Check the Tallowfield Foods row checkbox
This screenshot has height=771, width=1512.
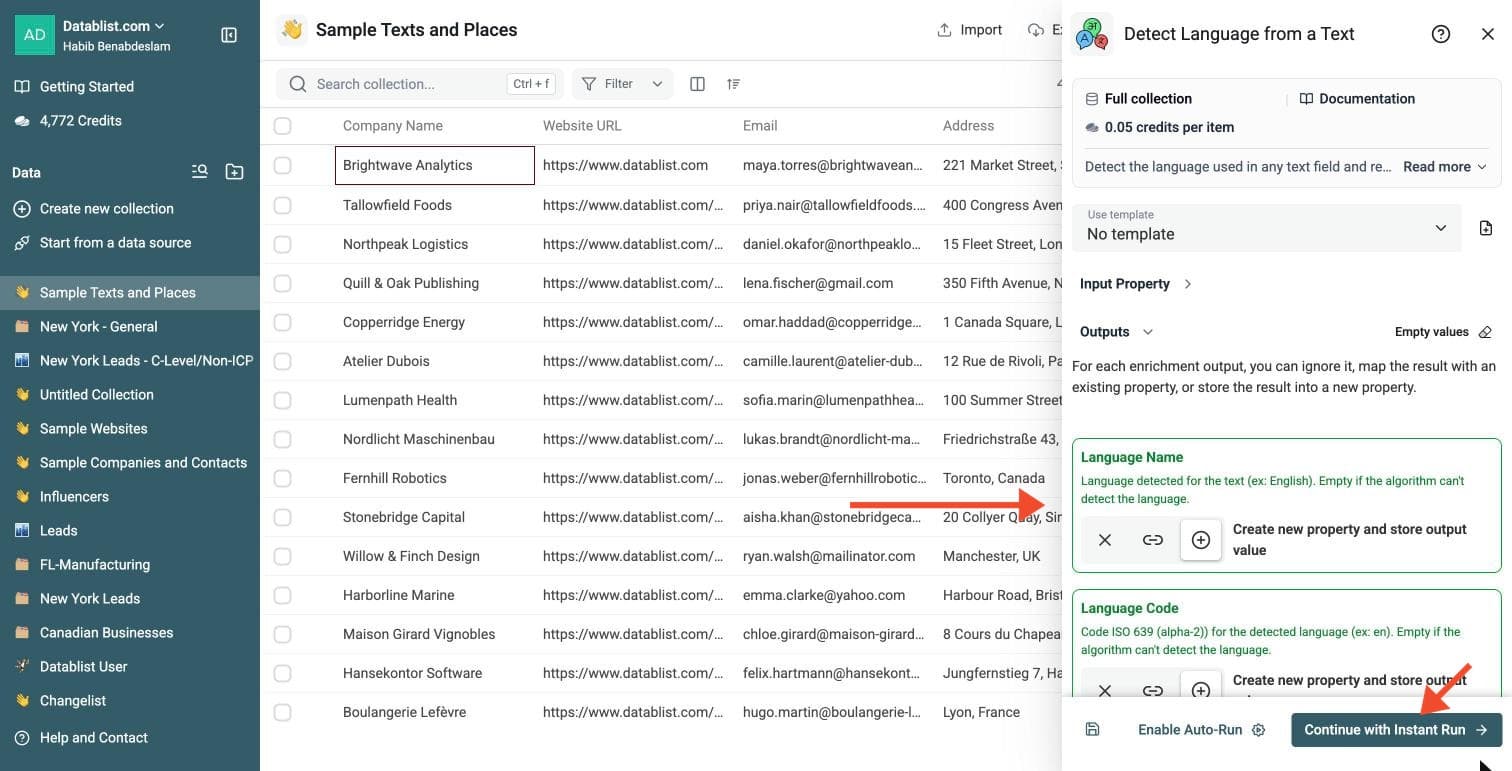(x=282, y=205)
